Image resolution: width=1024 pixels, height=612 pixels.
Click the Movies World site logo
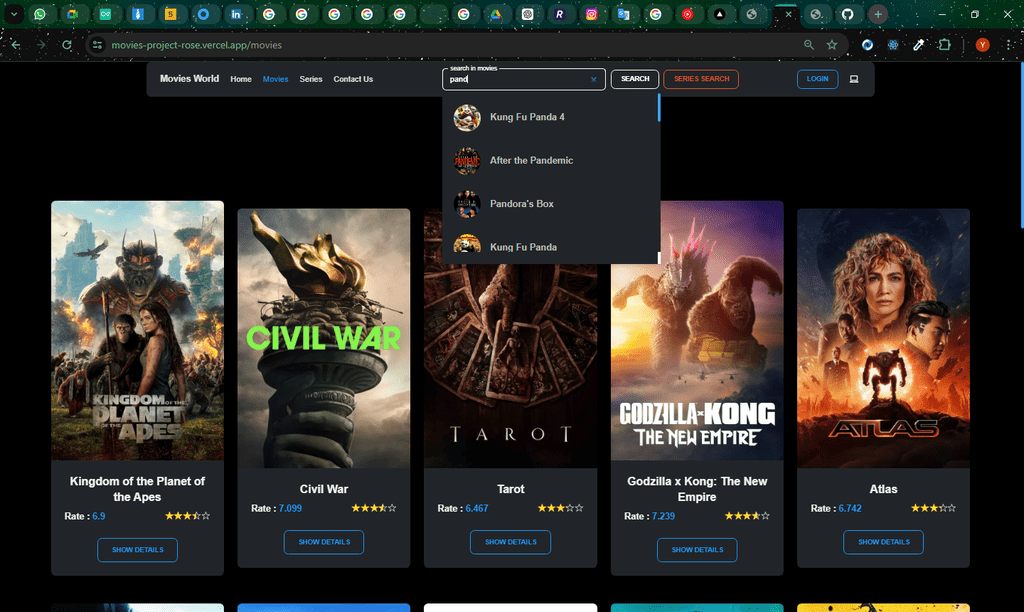click(189, 78)
